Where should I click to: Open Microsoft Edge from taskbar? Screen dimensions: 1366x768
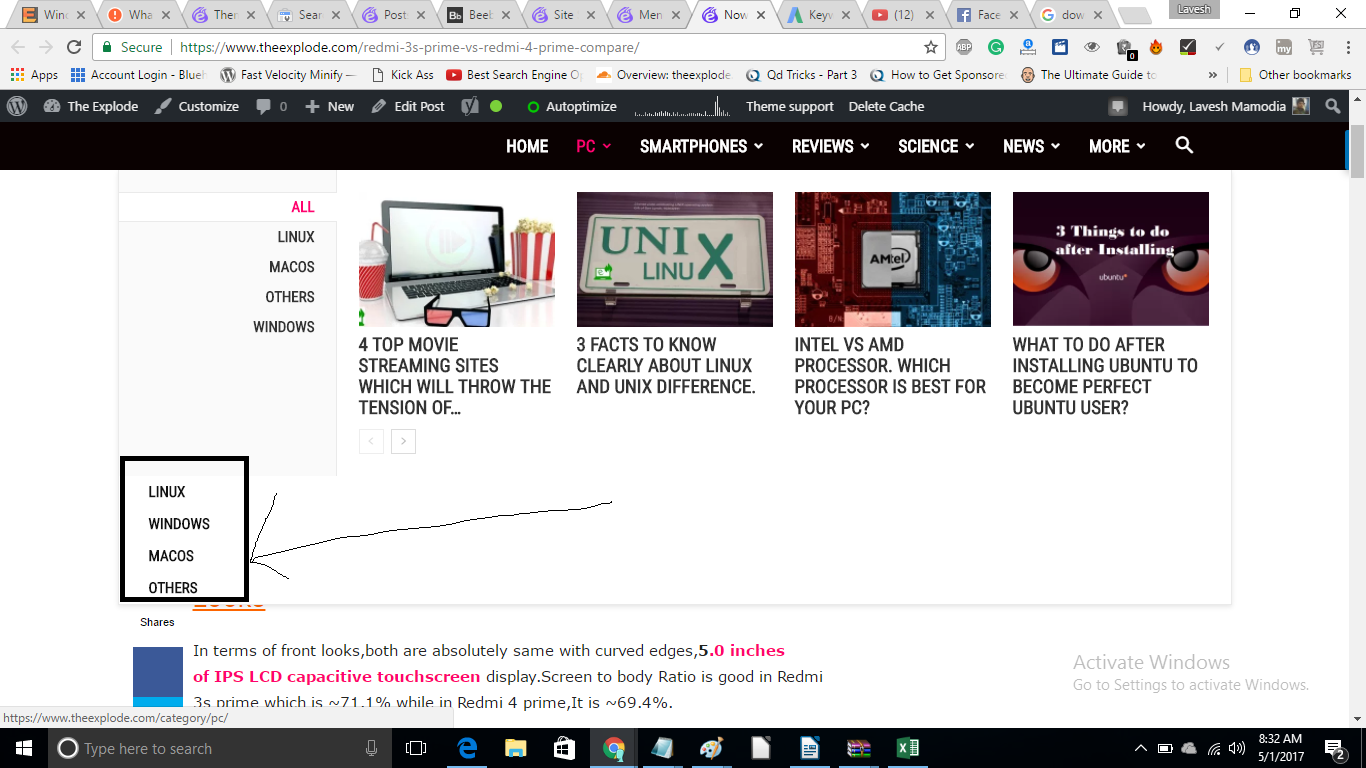(x=467, y=748)
